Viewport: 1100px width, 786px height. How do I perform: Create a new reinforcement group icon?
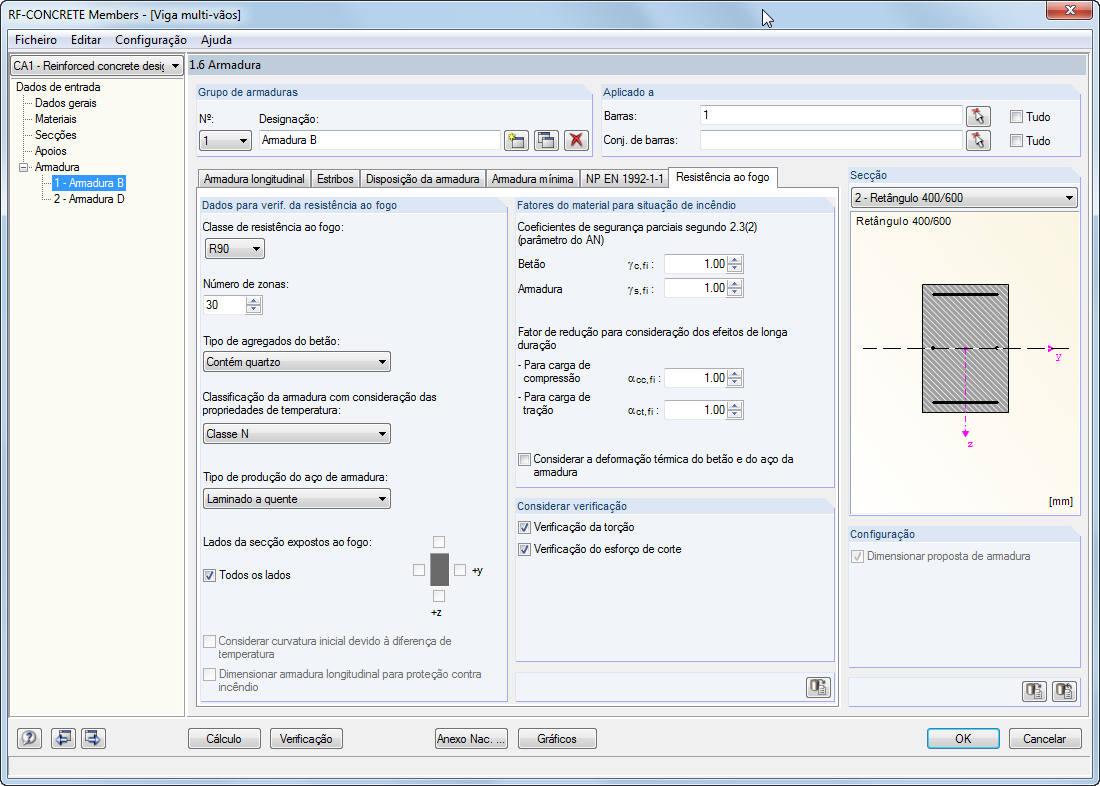click(516, 140)
